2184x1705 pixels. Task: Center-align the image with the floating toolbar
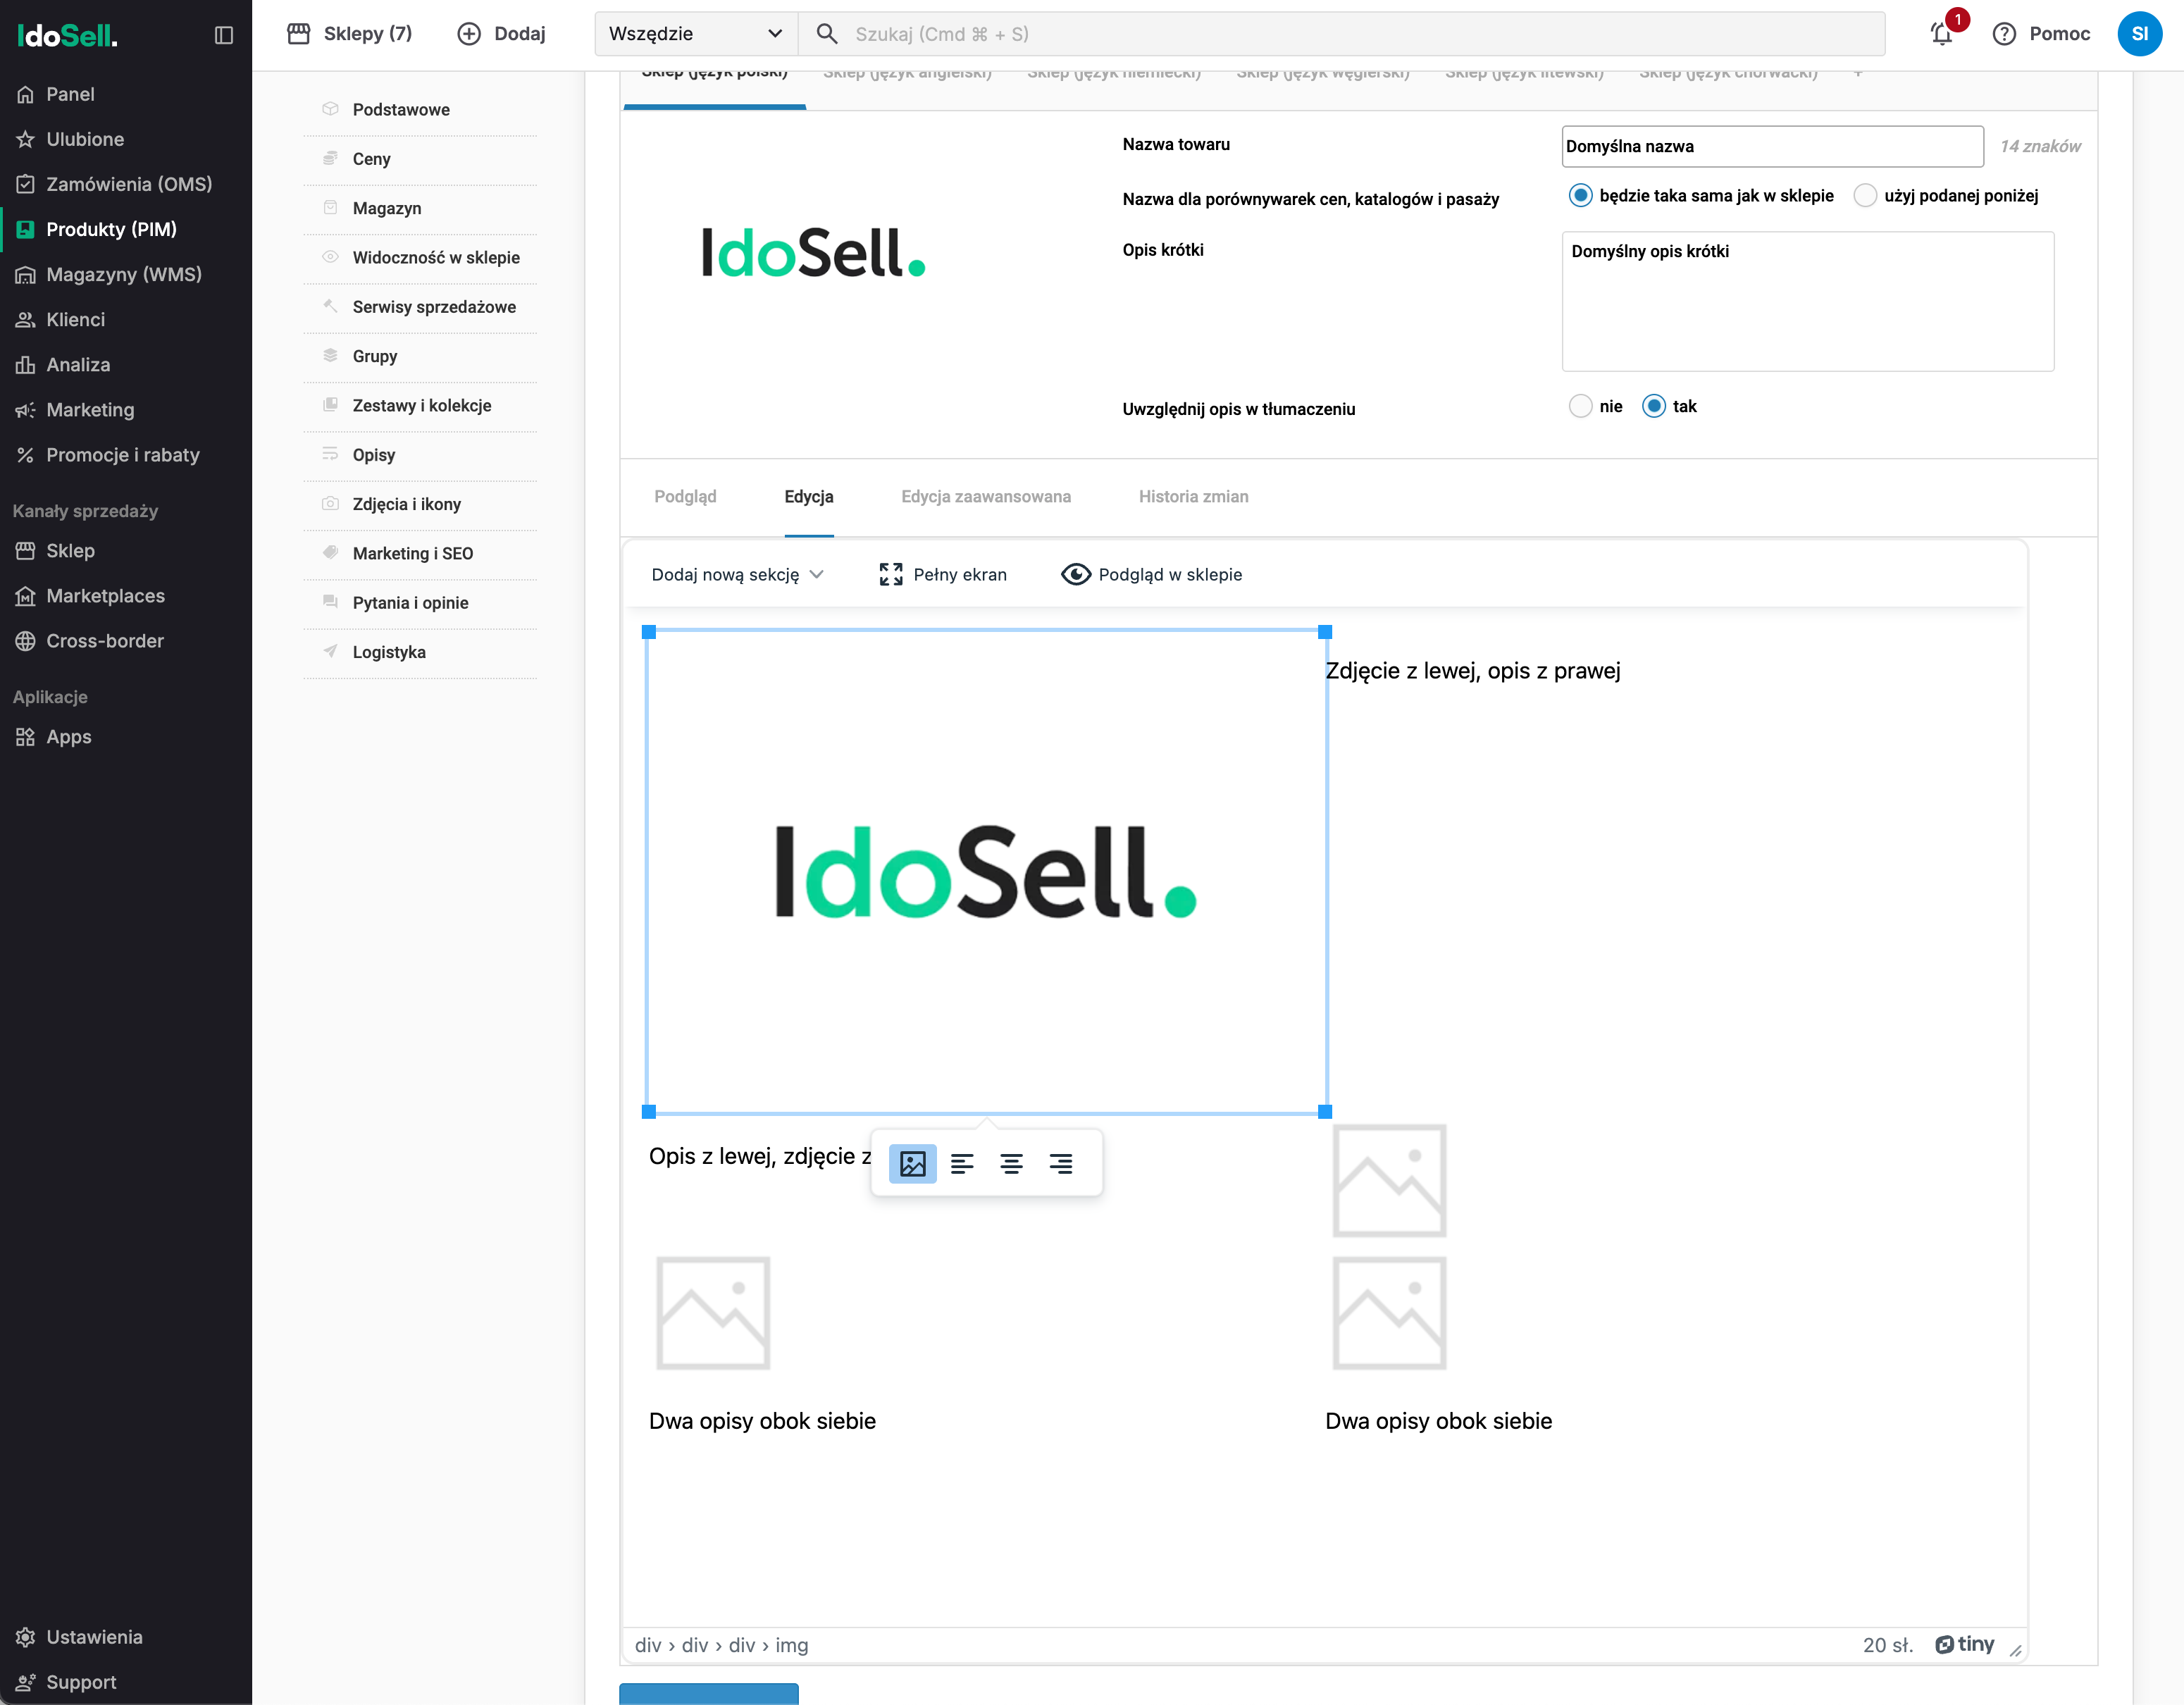[x=1011, y=1163]
